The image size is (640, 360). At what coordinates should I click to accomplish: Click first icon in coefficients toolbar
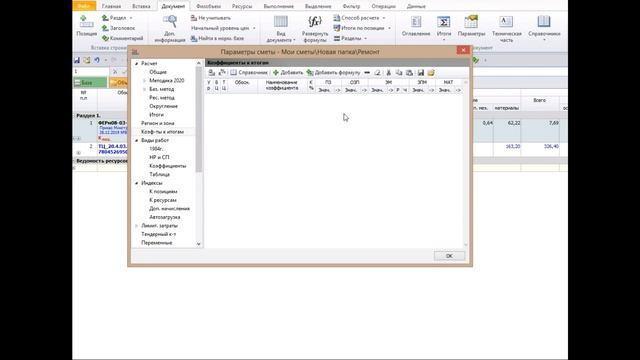[211, 73]
